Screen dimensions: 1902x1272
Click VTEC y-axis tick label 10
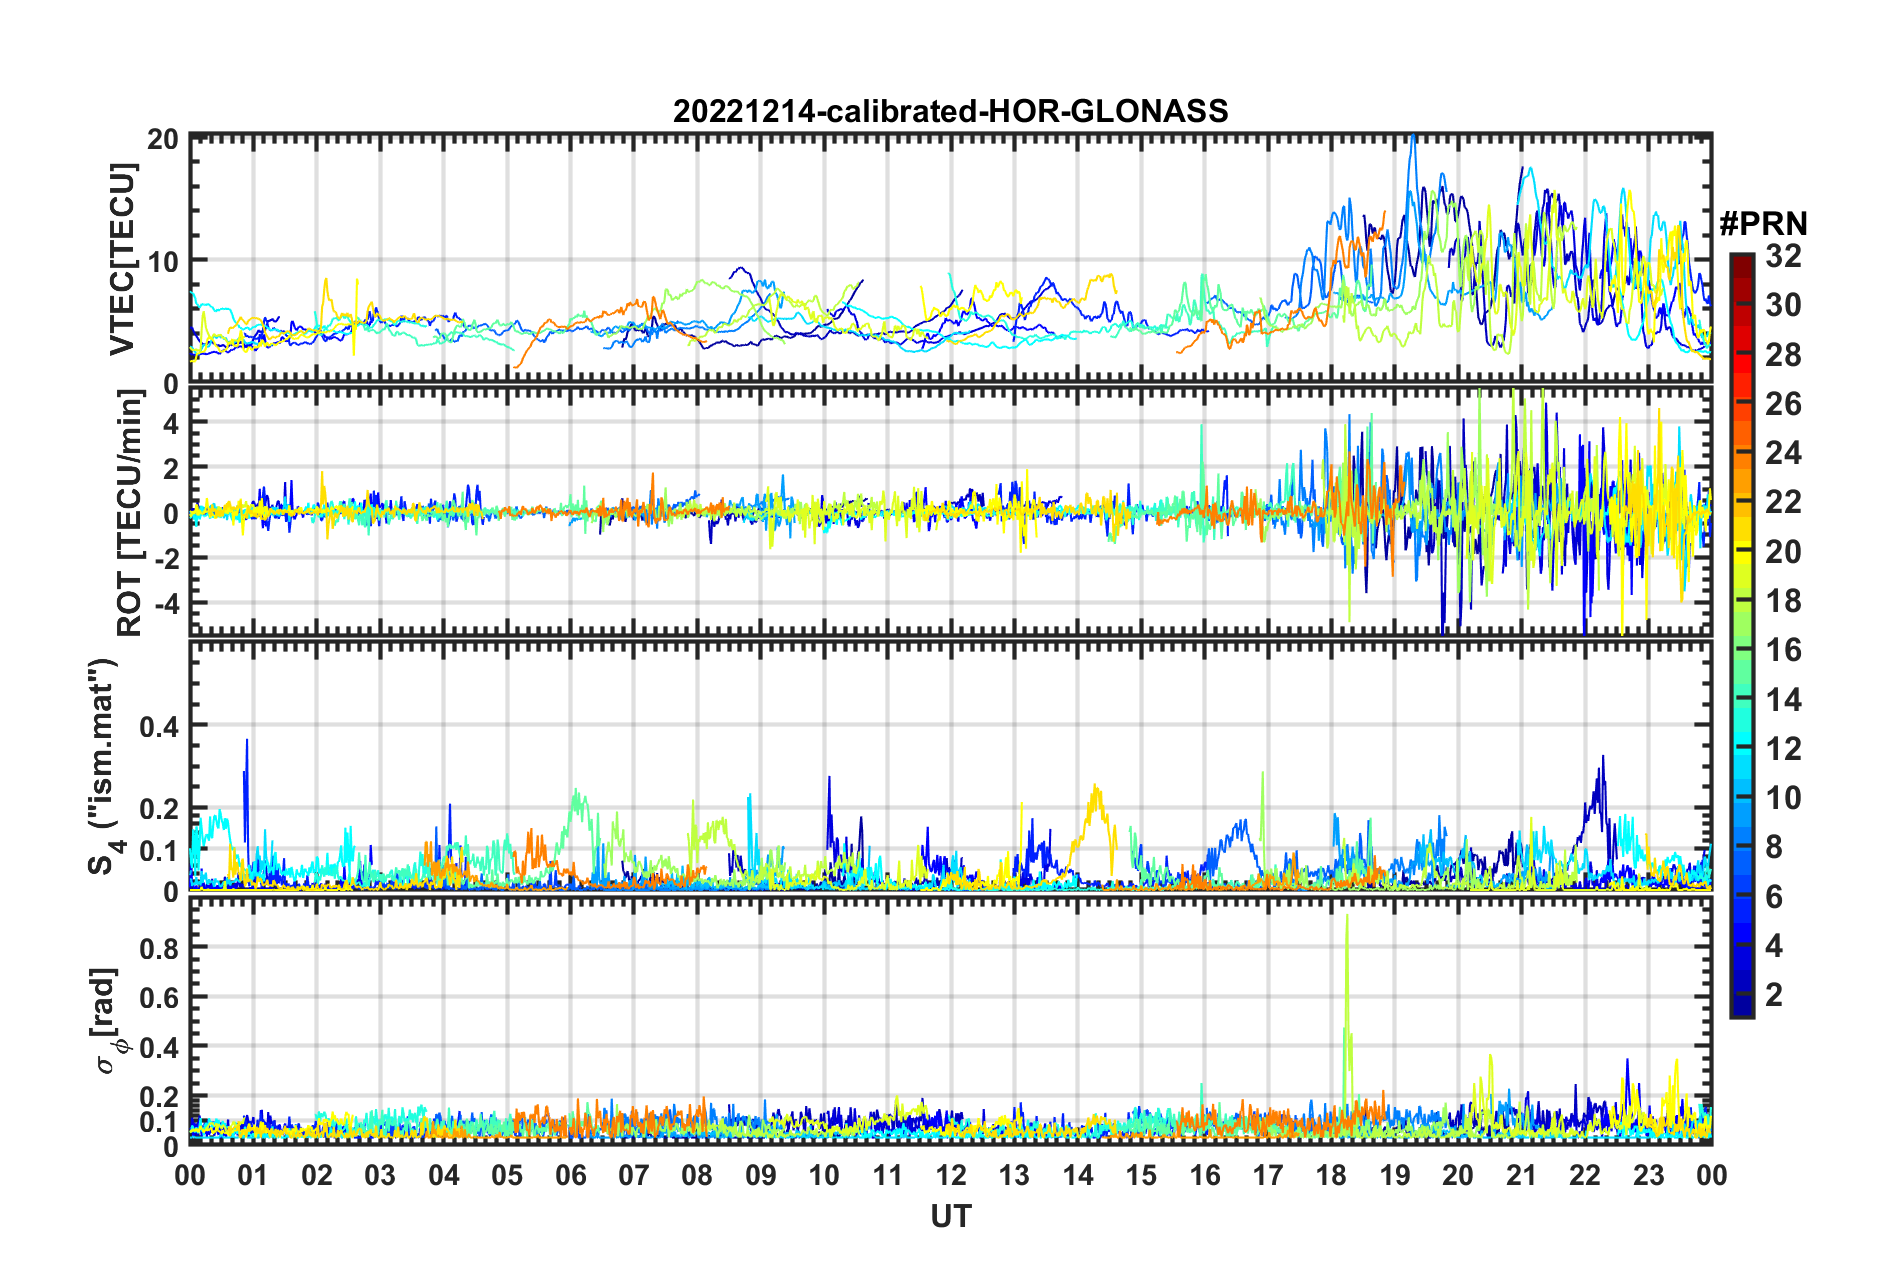point(163,261)
